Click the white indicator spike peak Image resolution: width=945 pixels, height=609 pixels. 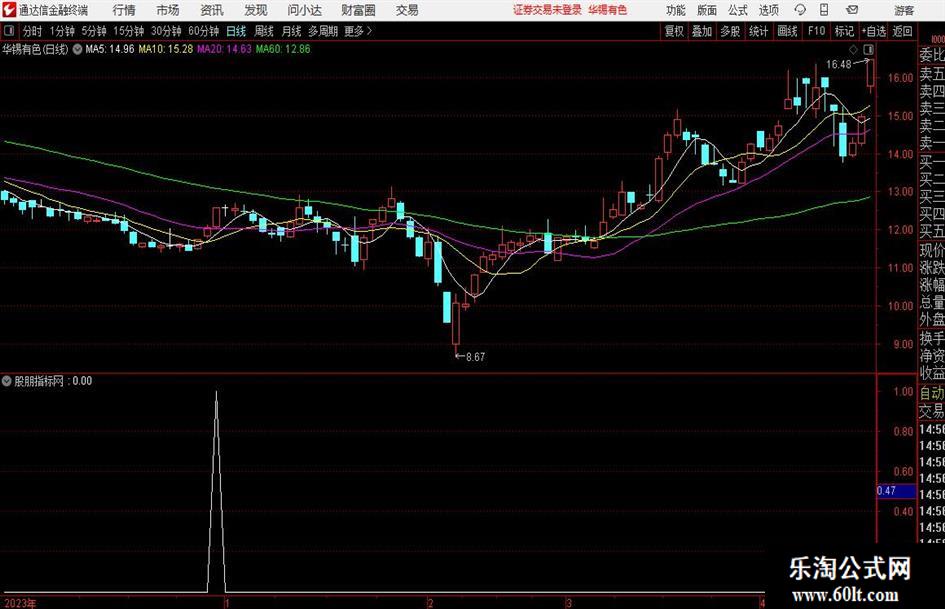(216, 393)
